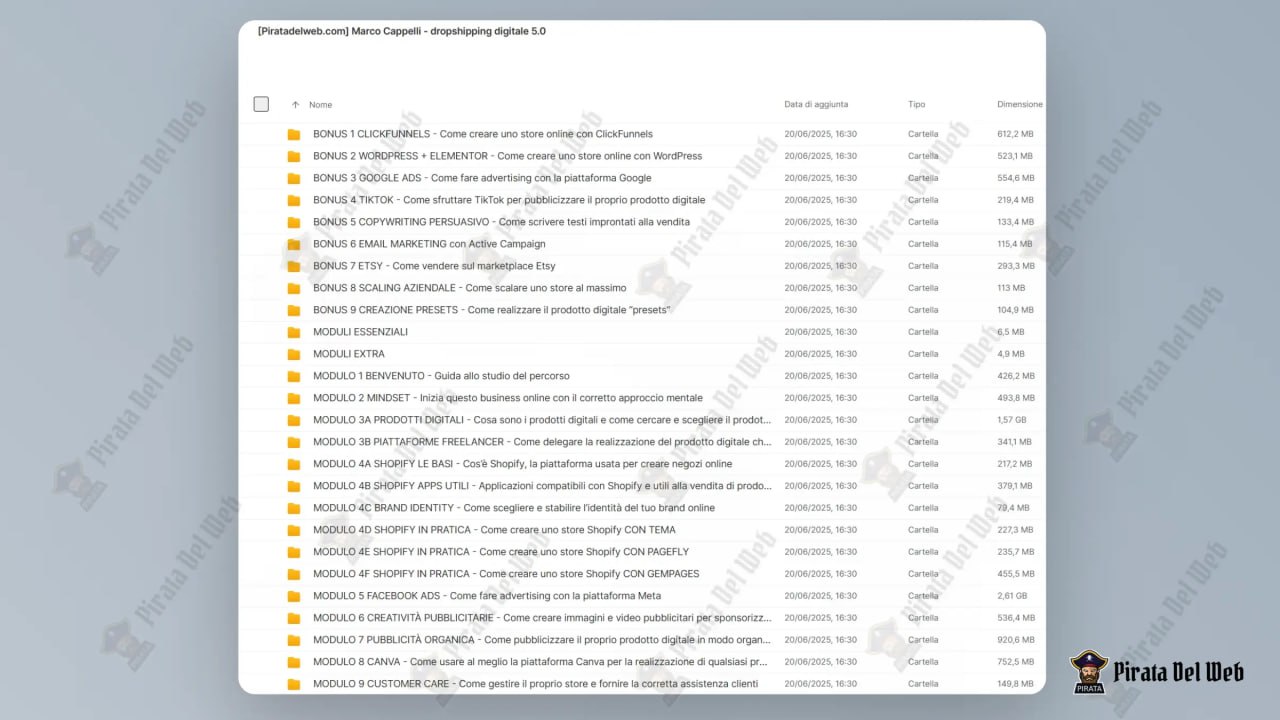Screen dimensions: 1280x720
Task: Open the MODULI EXTRA folder name
Action: coord(349,354)
